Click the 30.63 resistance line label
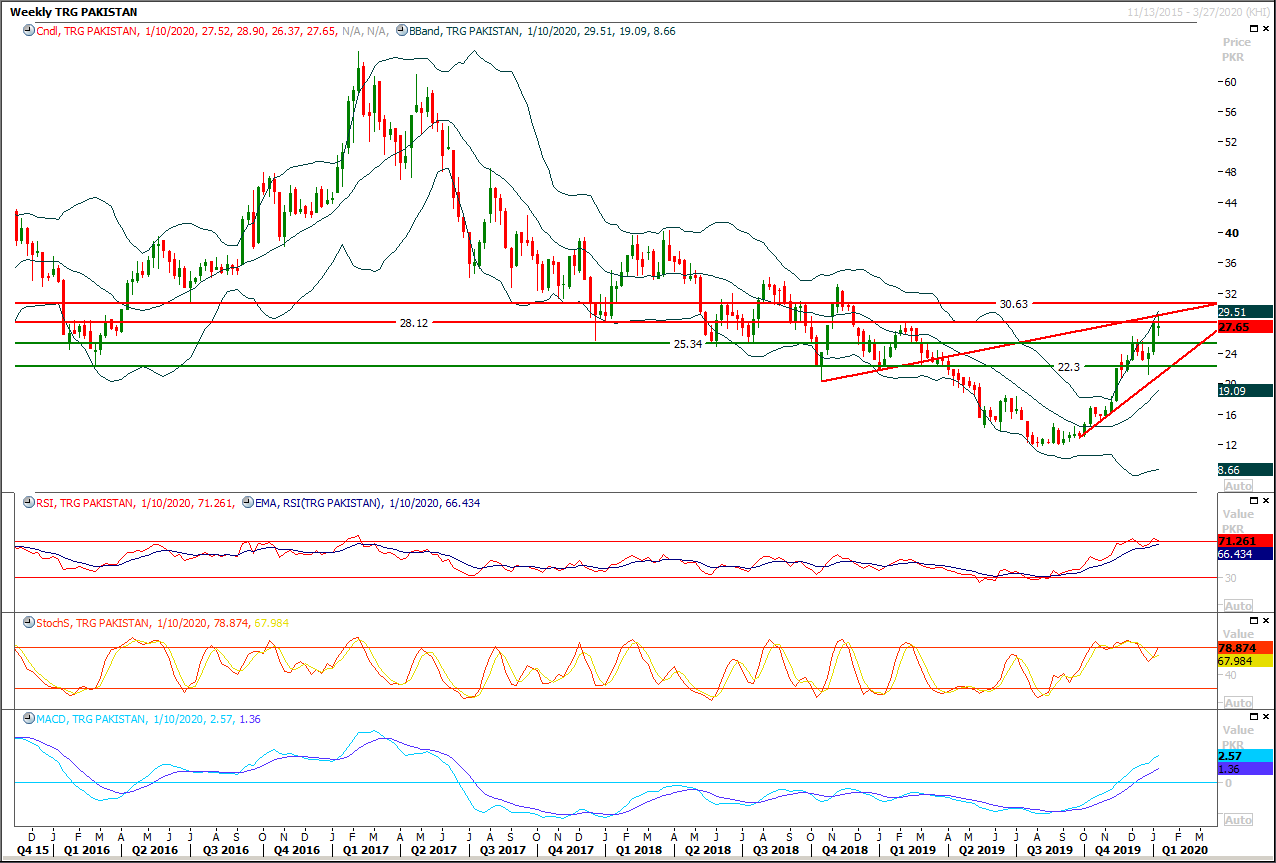This screenshot has width=1276, height=863. coord(1013,303)
